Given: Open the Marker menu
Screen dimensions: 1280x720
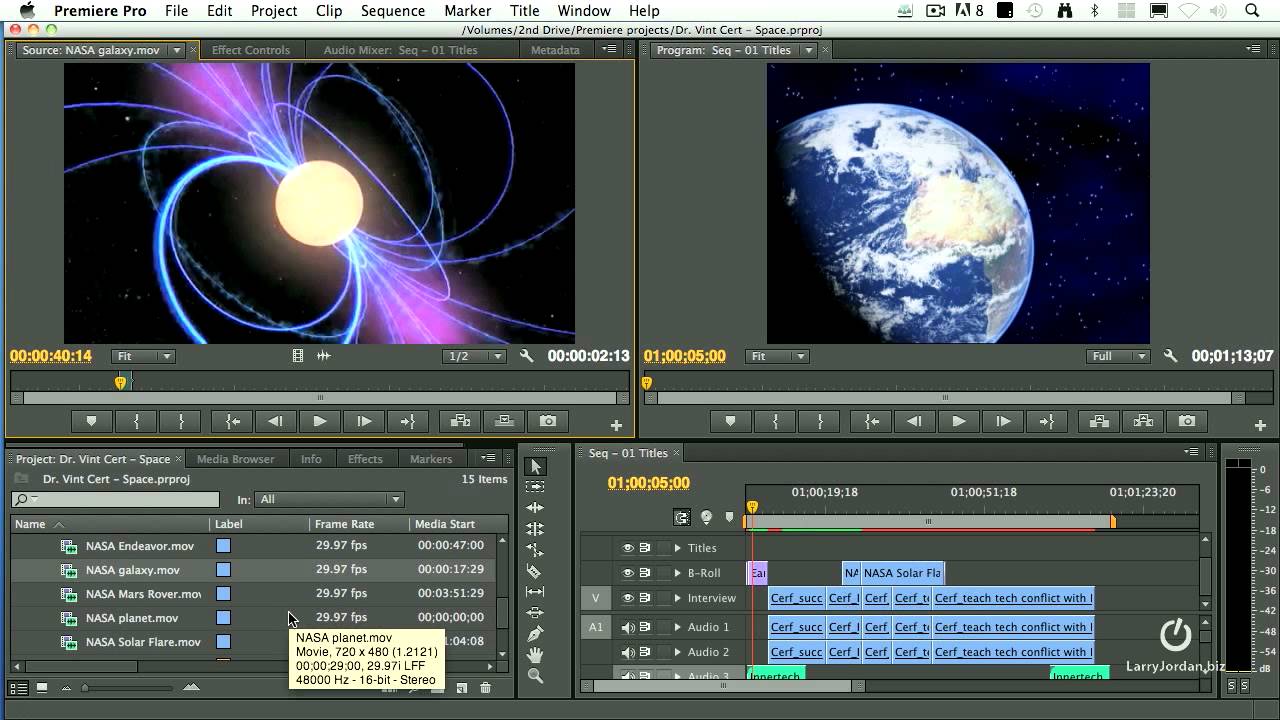Looking at the screenshot, I should [467, 11].
